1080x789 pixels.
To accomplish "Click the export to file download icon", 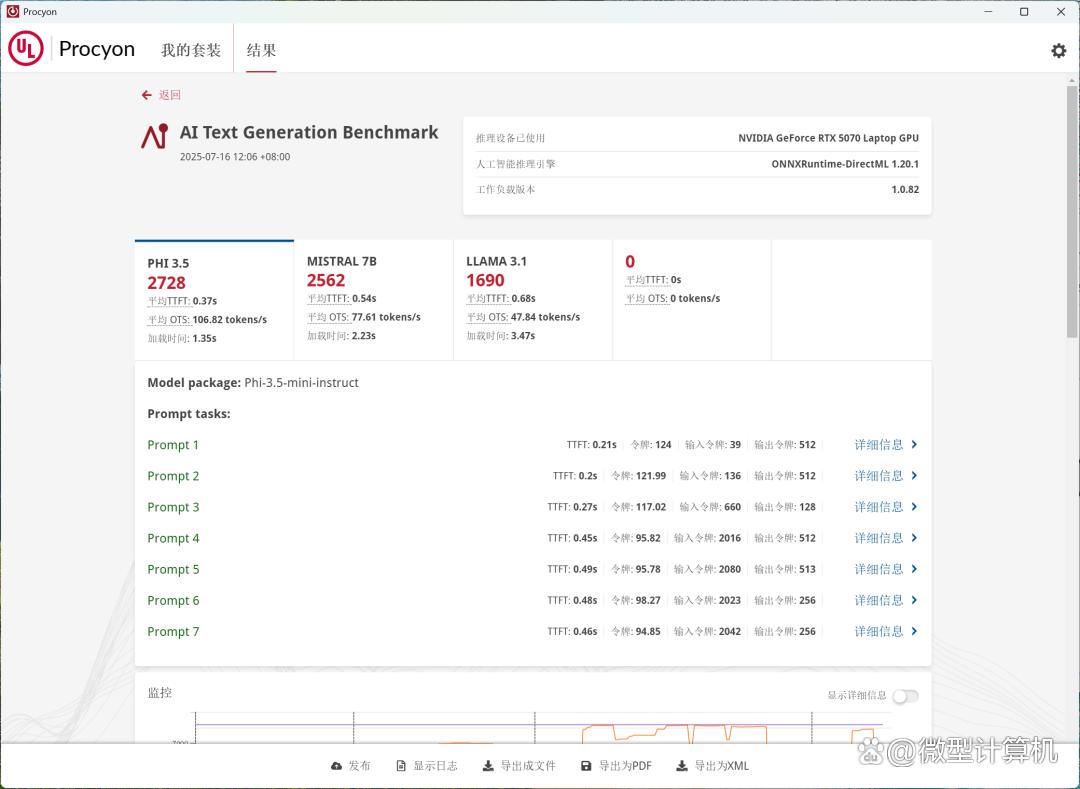I will pyautogui.click(x=488, y=766).
